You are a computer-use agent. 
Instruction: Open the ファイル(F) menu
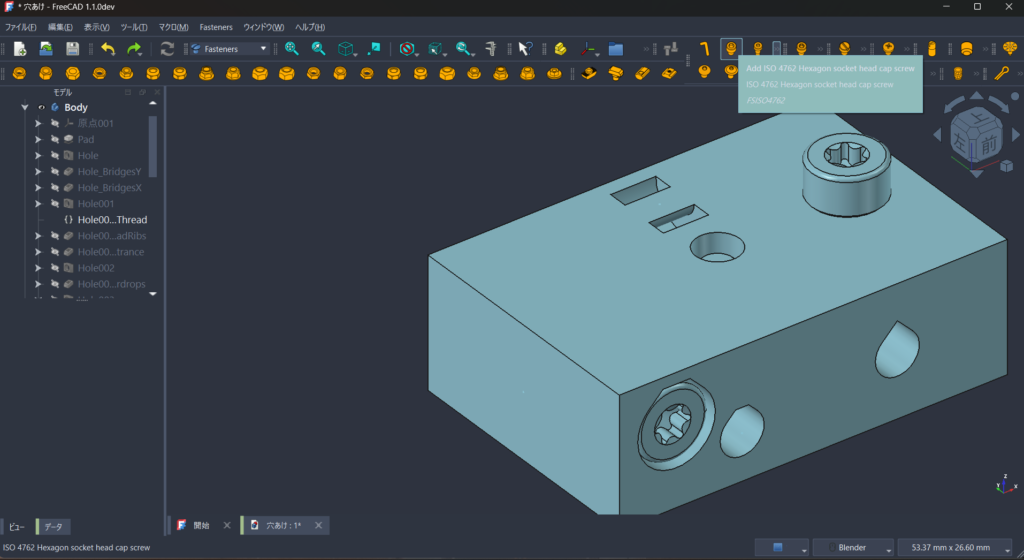[x=21, y=27]
